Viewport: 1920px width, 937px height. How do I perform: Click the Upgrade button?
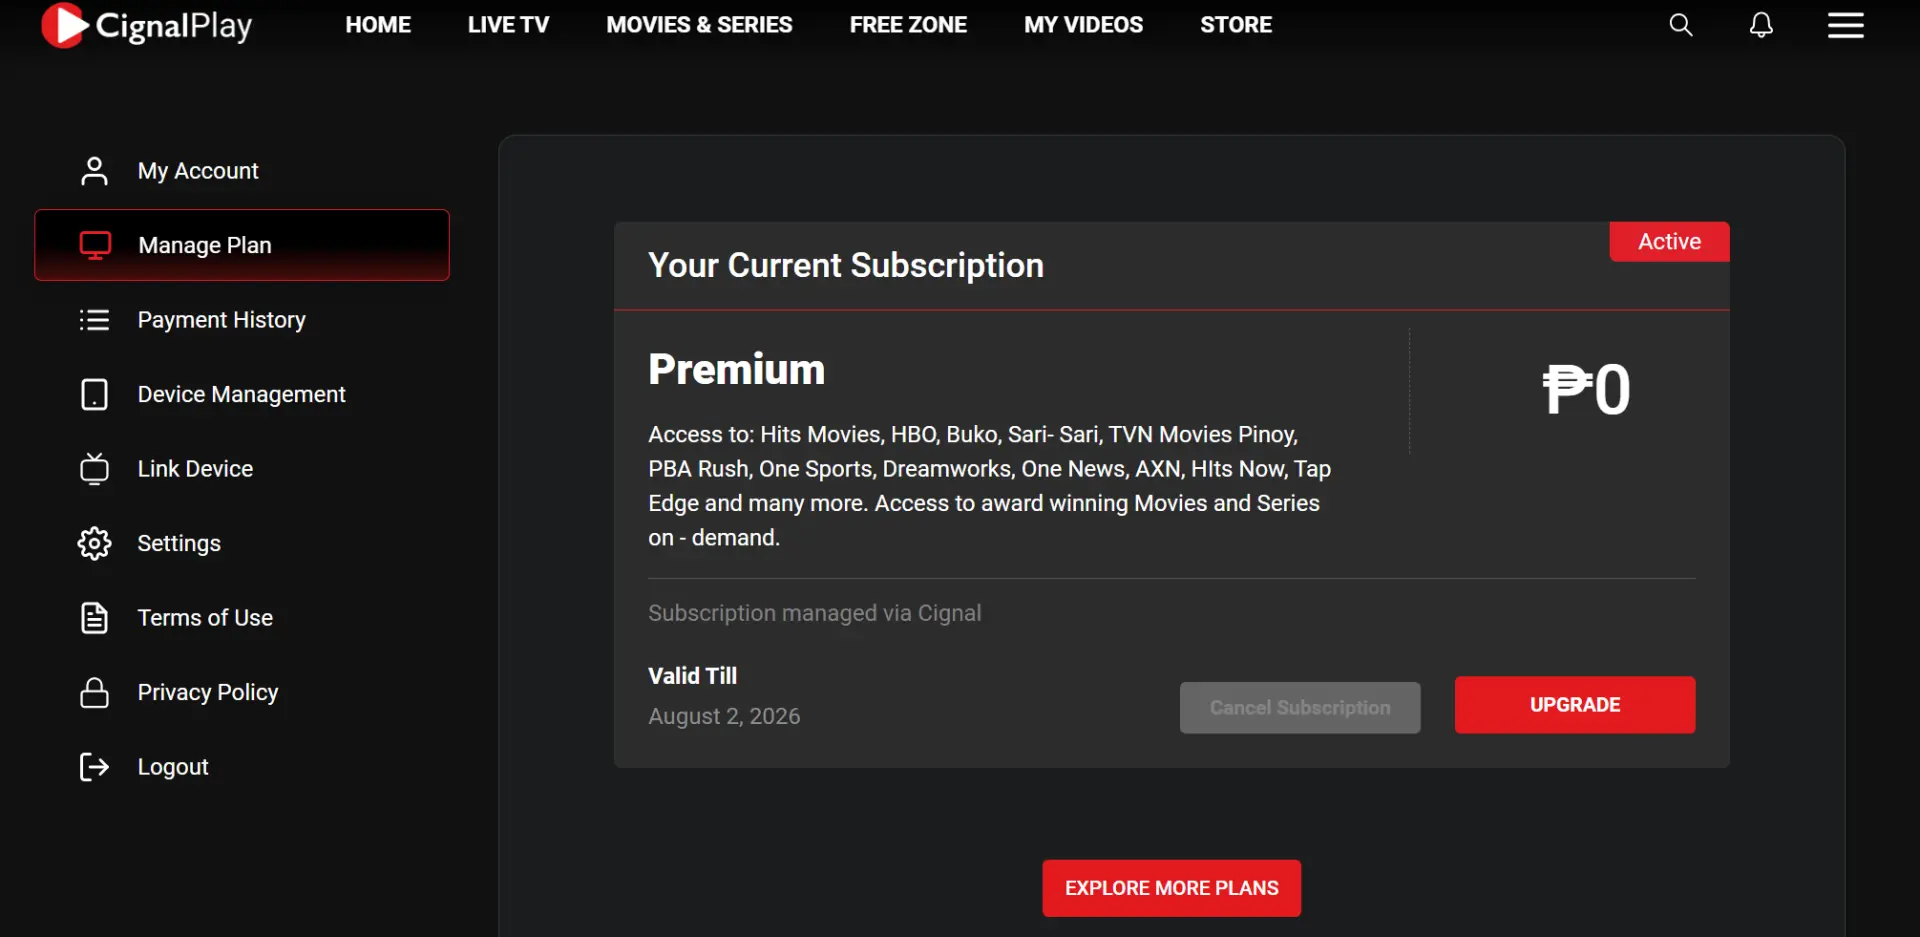tap(1575, 705)
